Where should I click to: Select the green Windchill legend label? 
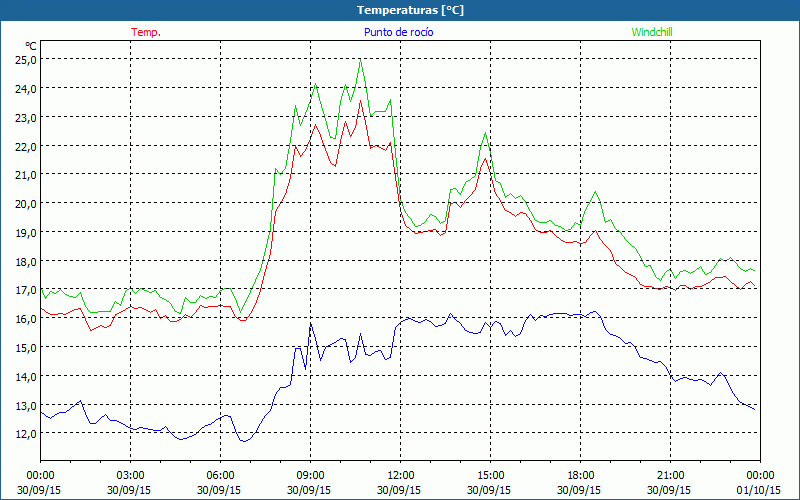point(652,32)
